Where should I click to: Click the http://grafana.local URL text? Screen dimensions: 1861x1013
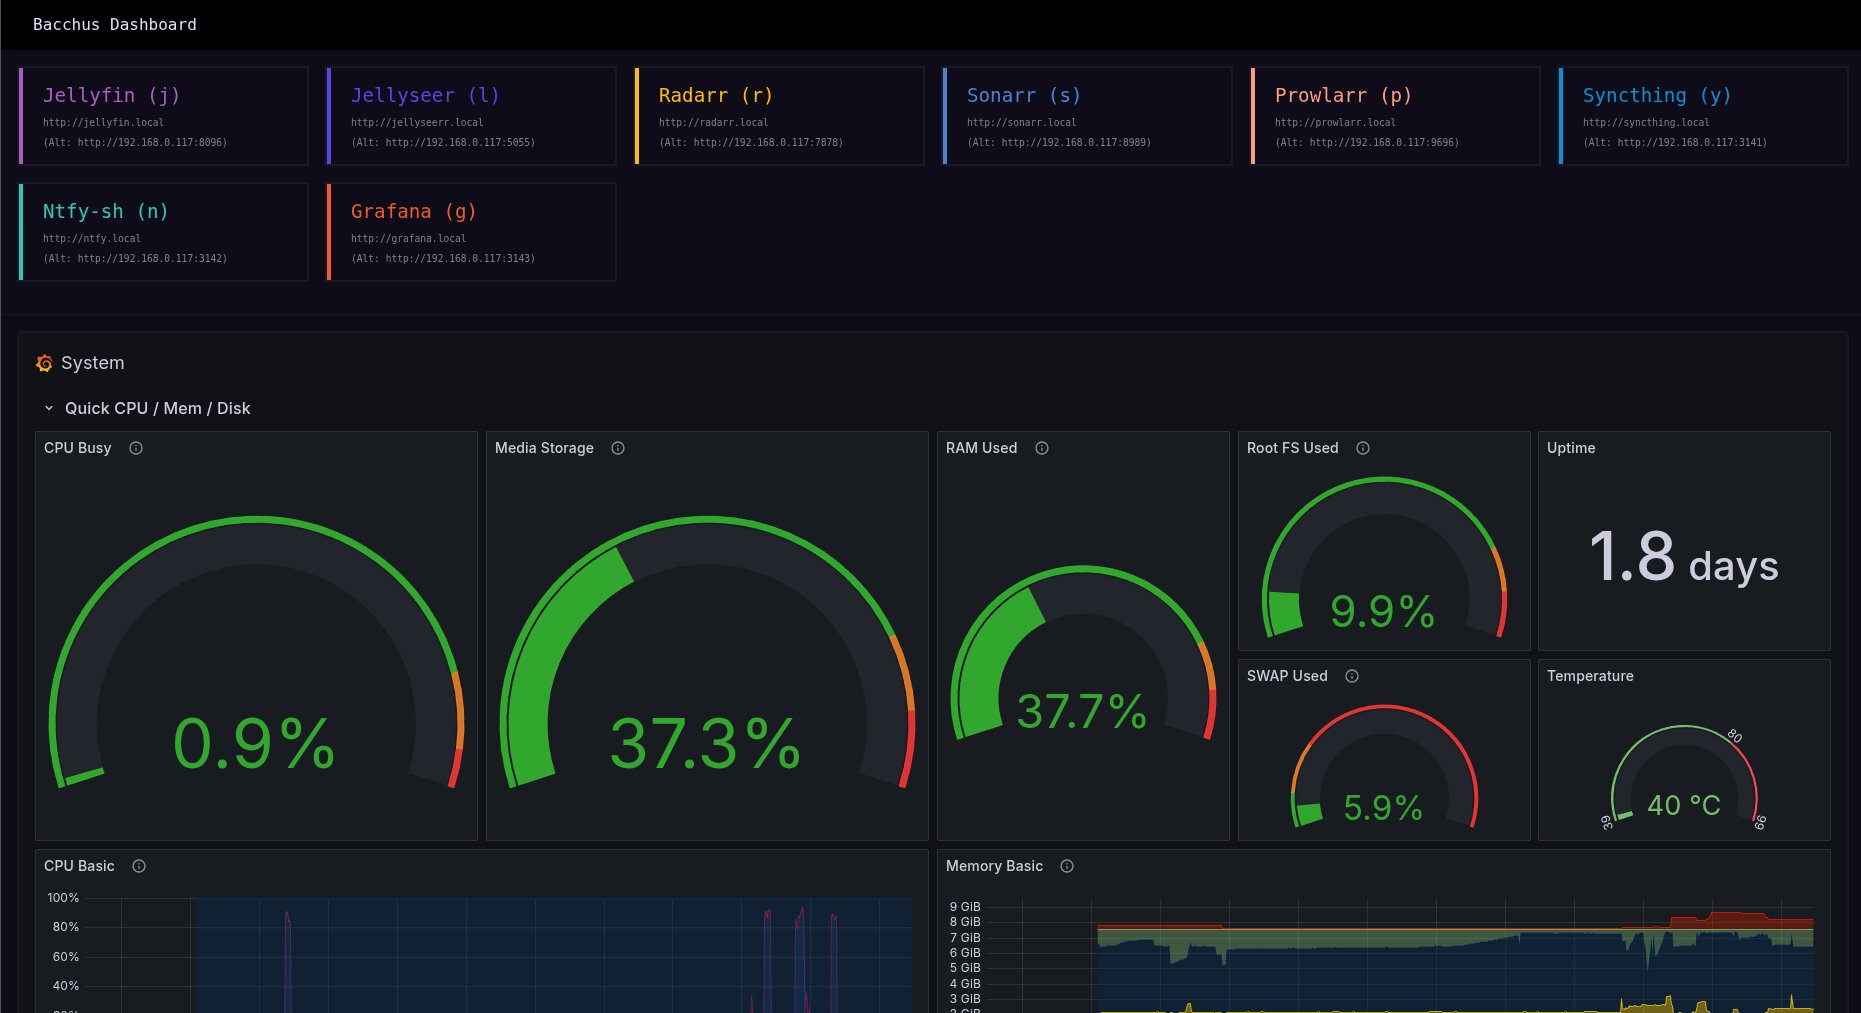click(x=409, y=238)
